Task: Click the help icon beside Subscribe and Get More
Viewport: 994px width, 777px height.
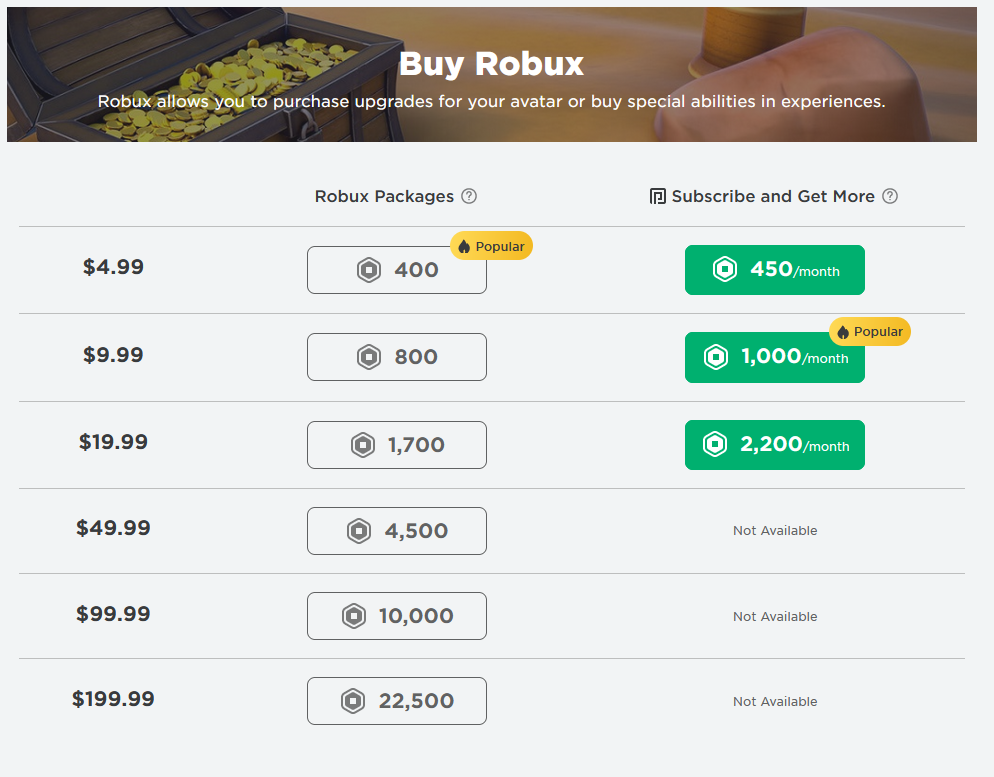Action: pos(890,196)
